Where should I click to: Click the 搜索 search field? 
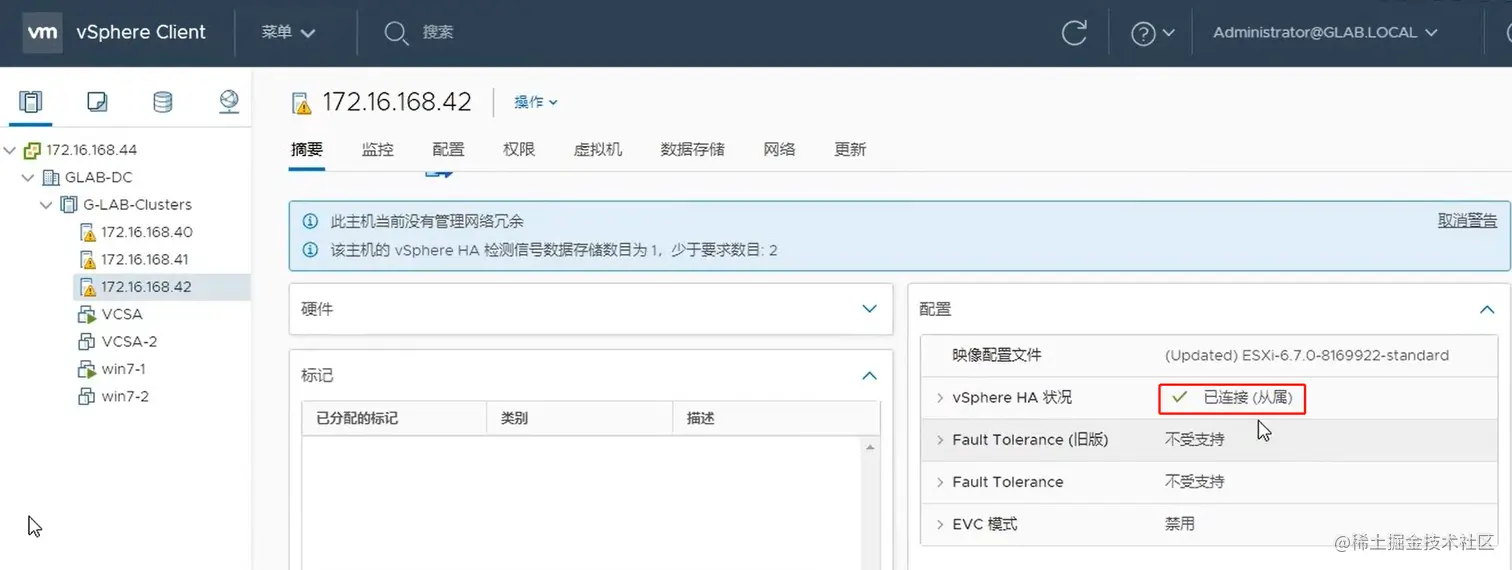pyautogui.click(x=438, y=32)
